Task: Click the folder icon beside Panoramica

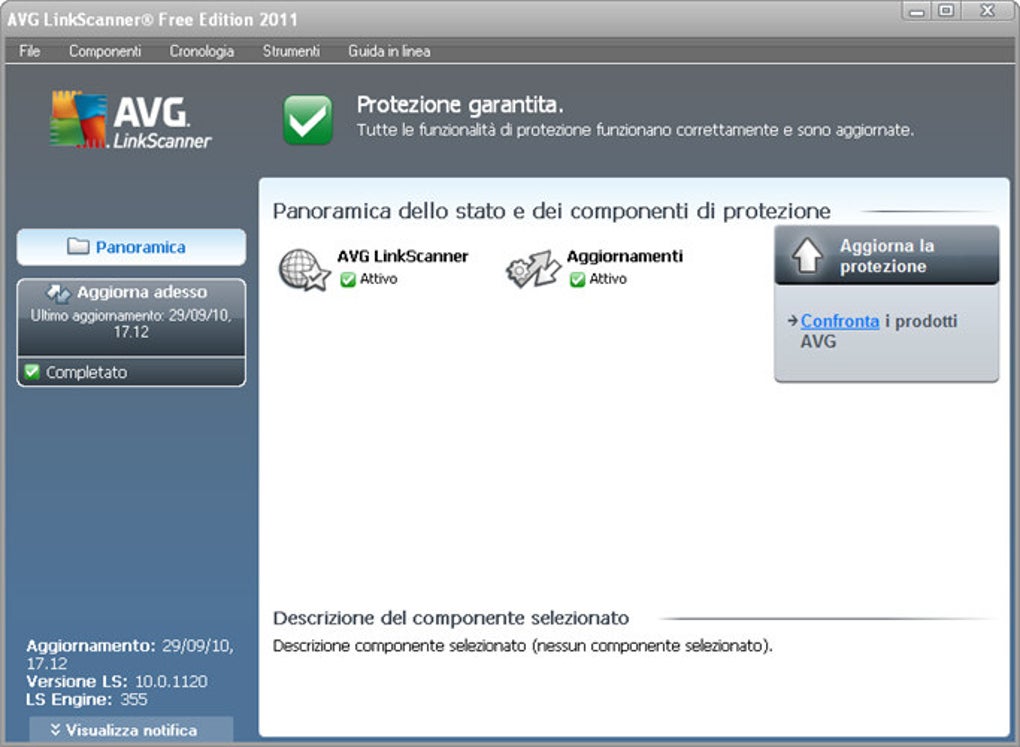Action: pyautogui.click(x=81, y=247)
